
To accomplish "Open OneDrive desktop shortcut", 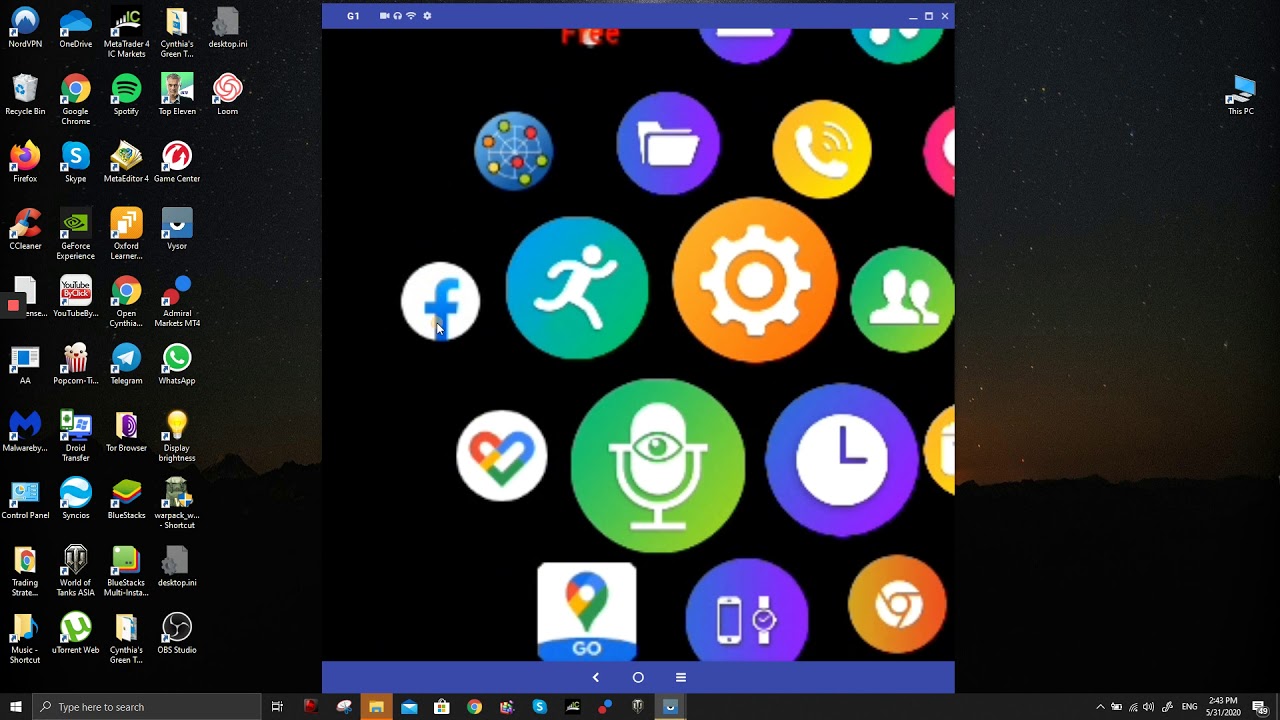I will point(76,28).
